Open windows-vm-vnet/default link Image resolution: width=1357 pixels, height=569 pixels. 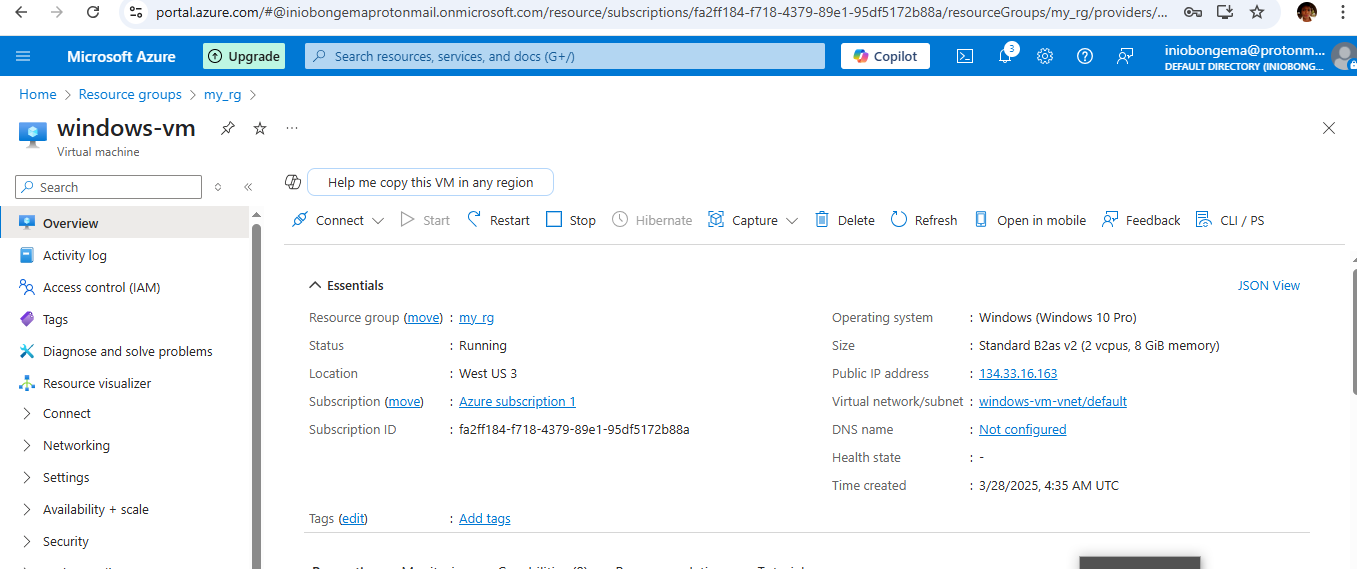[x=1053, y=401]
